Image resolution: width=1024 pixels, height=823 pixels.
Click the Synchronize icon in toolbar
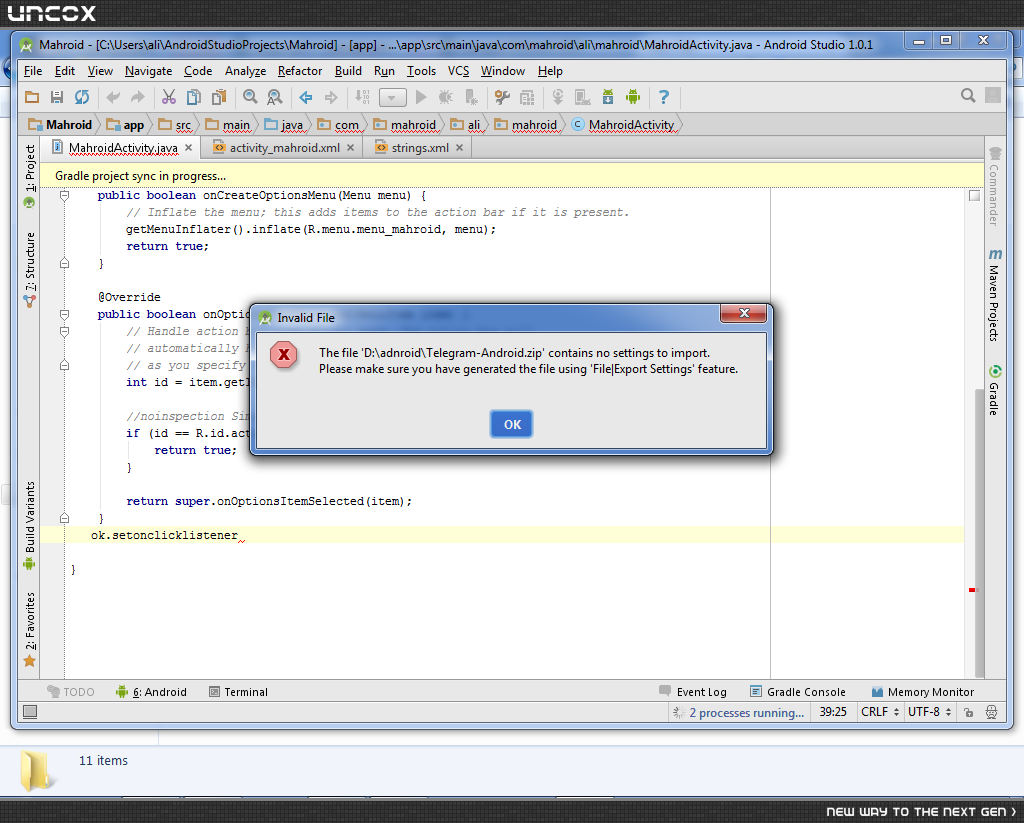click(82, 97)
